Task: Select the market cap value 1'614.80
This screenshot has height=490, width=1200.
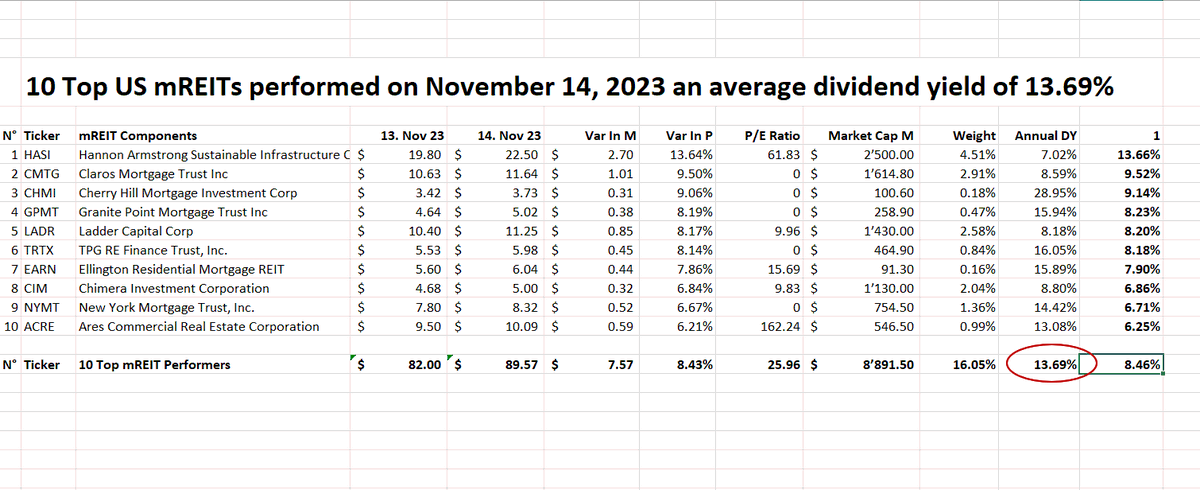Action: point(887,174)
